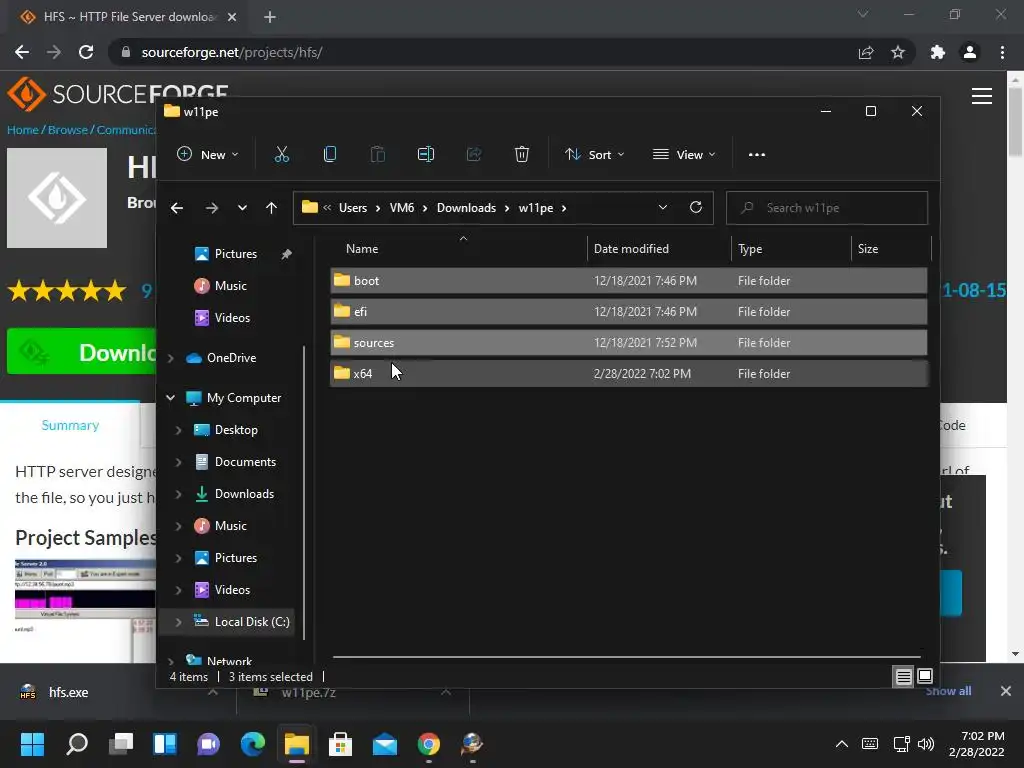Click the Paste icon in Explorer toolbar
Screen dimensions: 1024x768
(377, 155)
